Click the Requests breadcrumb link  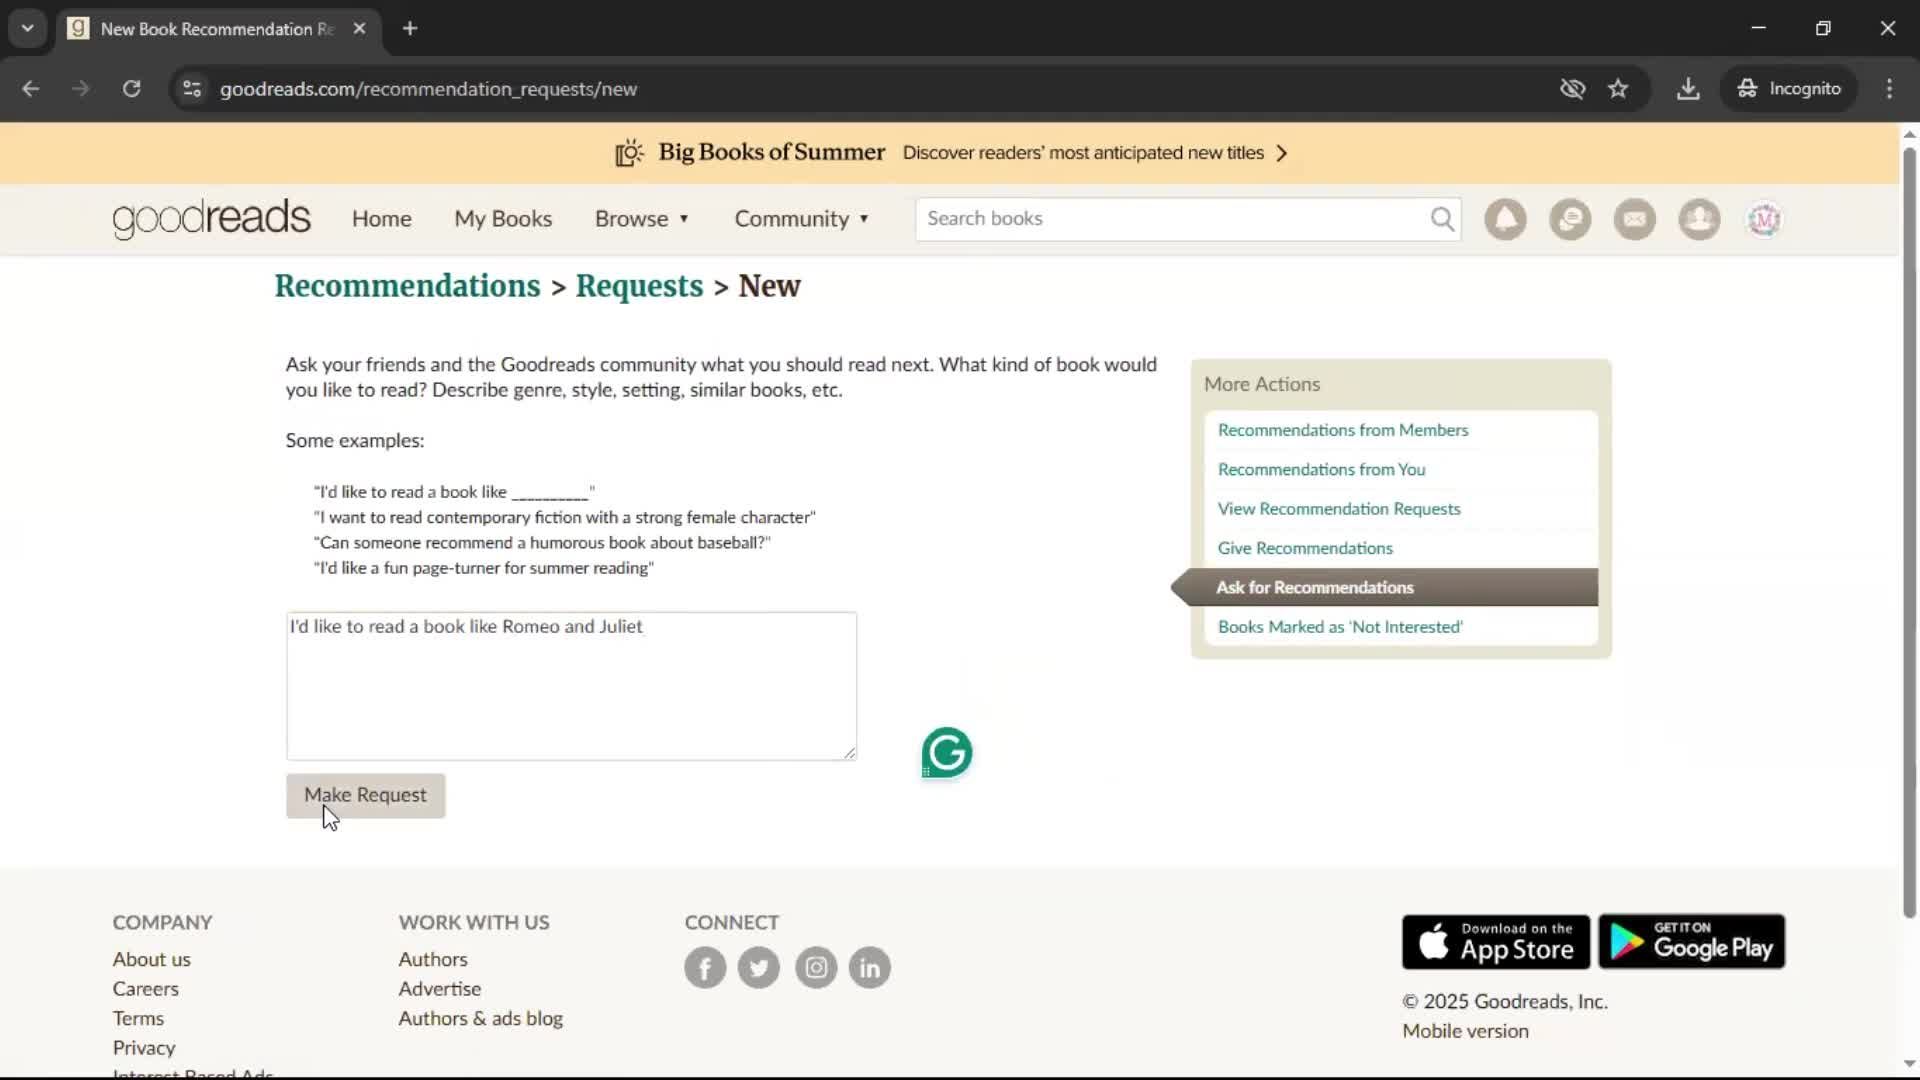639,286
